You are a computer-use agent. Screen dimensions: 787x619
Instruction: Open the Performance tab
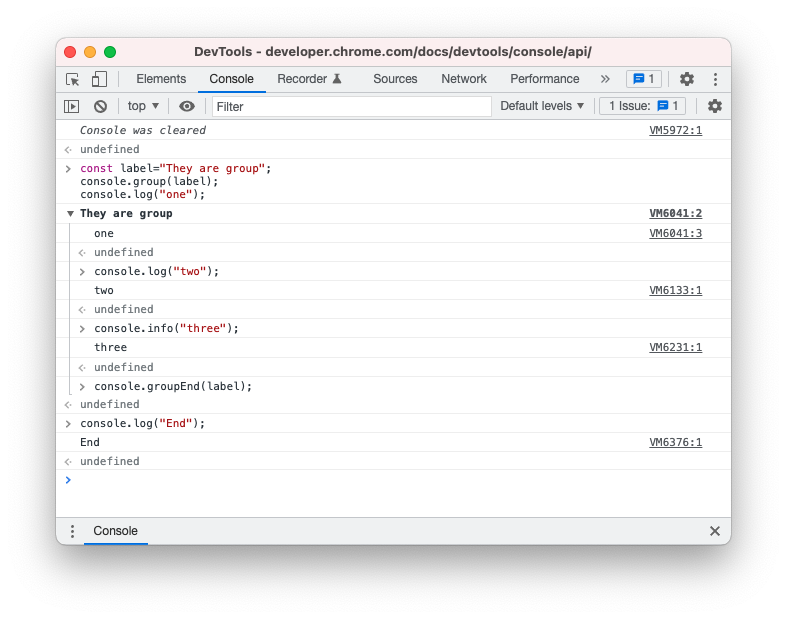545,79
